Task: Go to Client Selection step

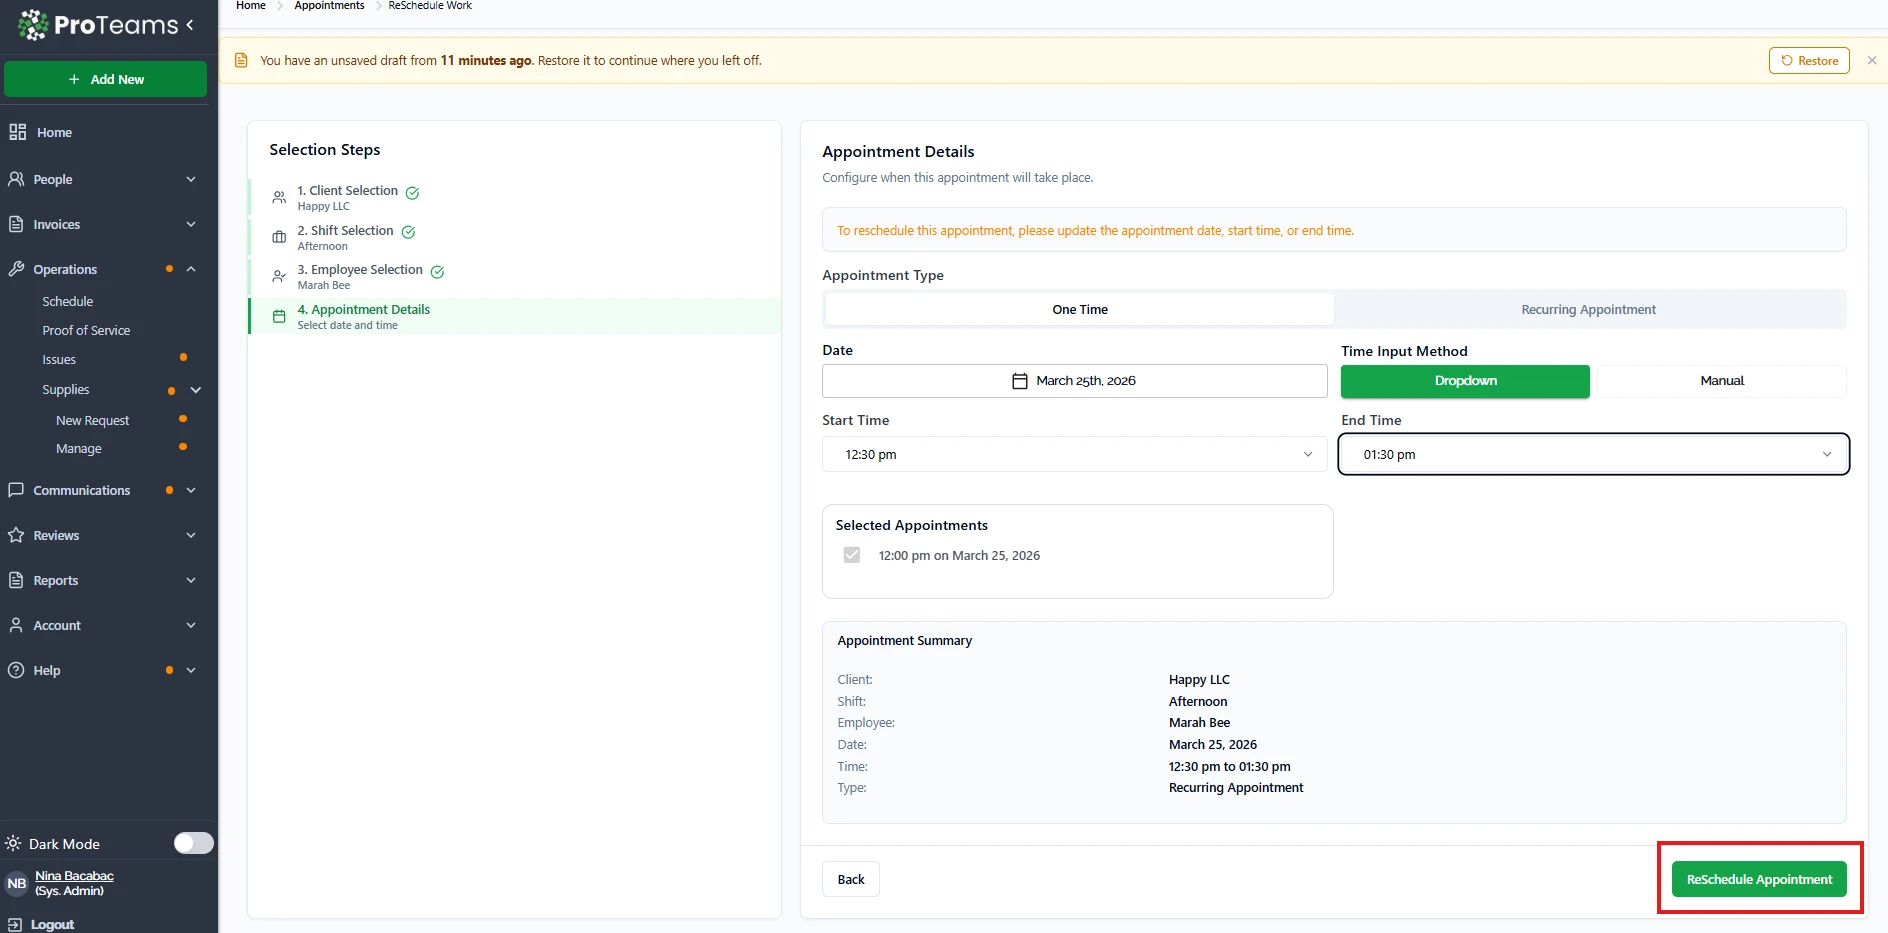Action: pyautogui.click(x=347, y=191)
